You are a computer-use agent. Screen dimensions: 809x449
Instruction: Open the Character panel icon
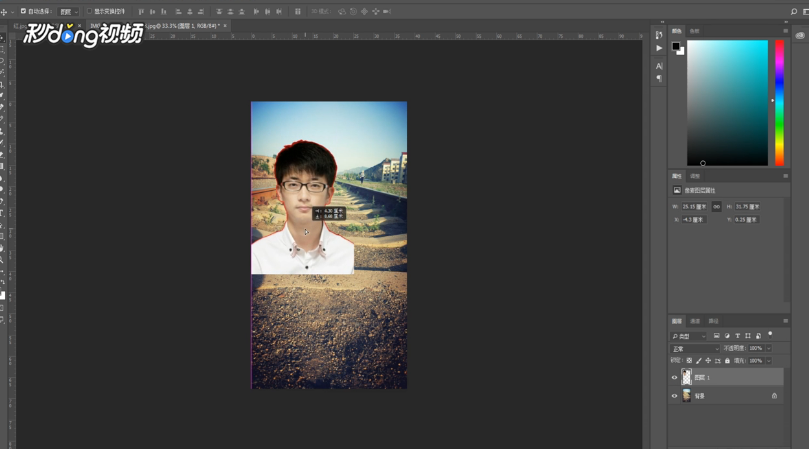[x=659, y=66]
